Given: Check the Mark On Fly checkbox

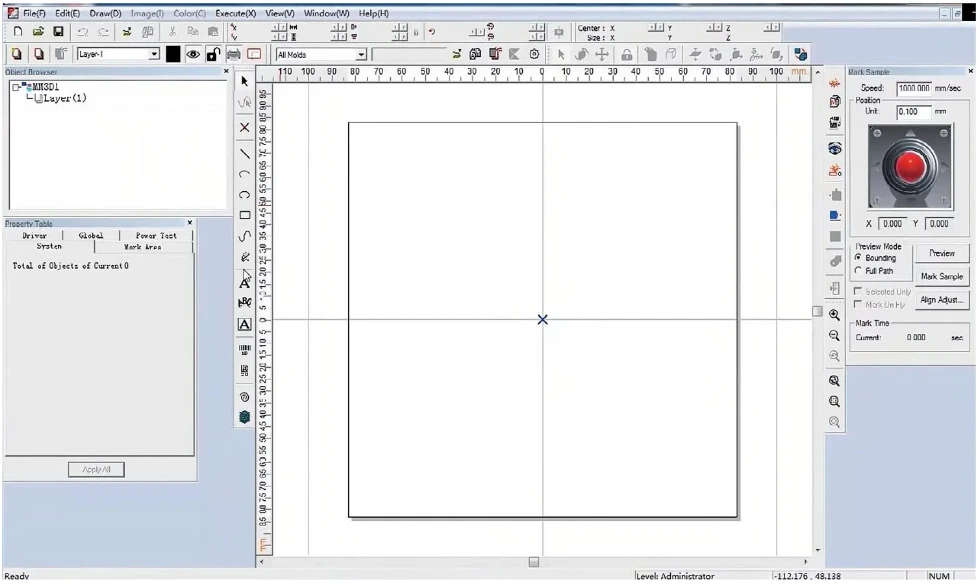Looking at the screenshot, I should (x=858, y=304).
